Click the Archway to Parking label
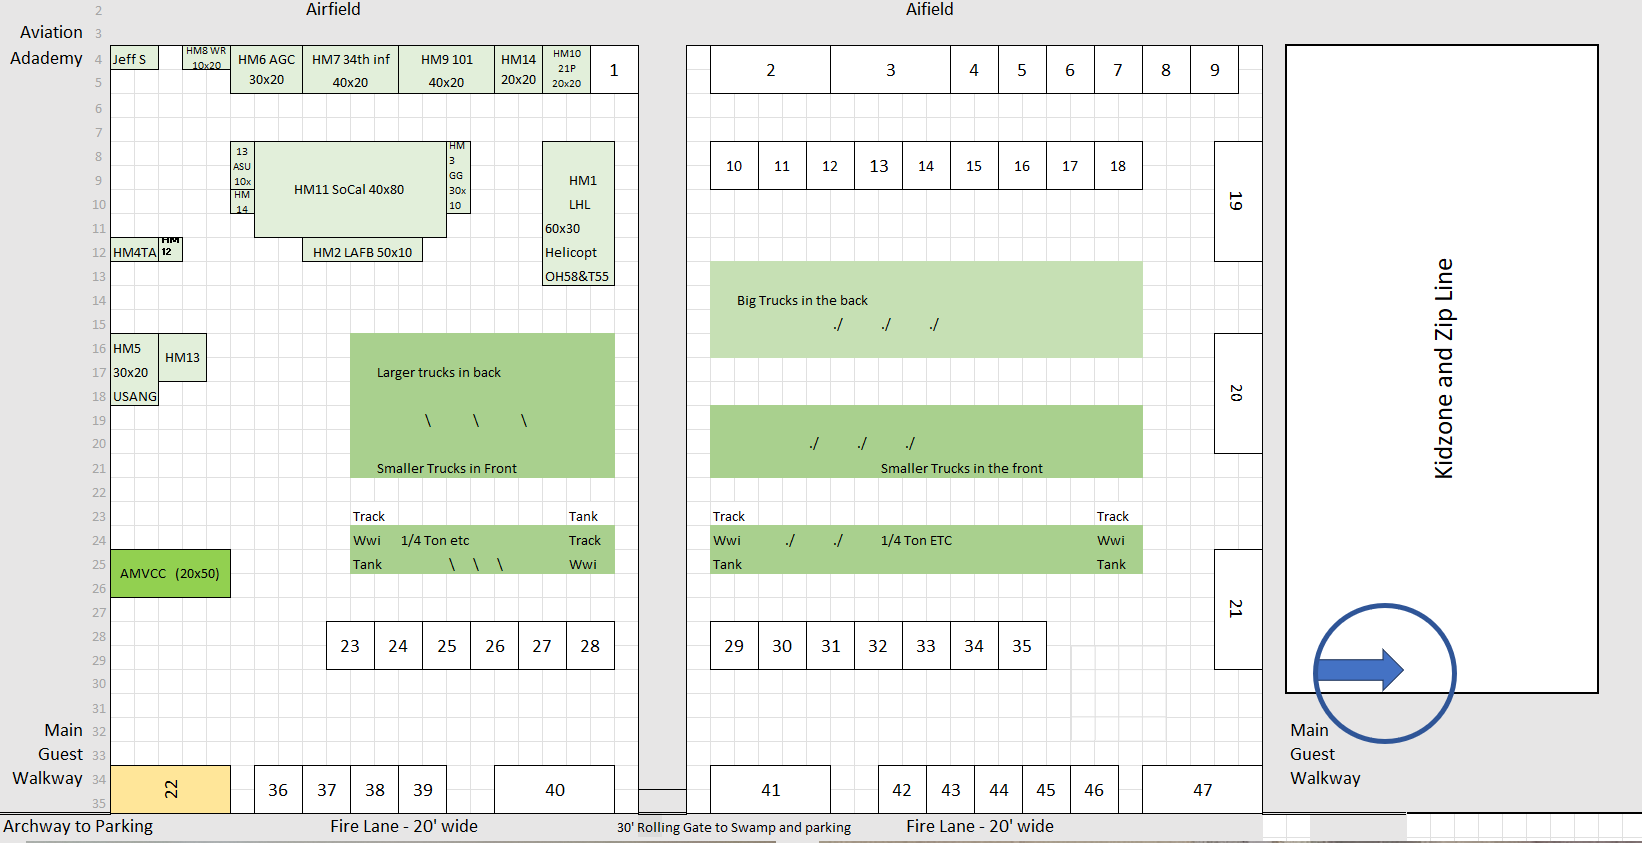This screenshot has height=843, width=1642. click(x=78, y=826)
